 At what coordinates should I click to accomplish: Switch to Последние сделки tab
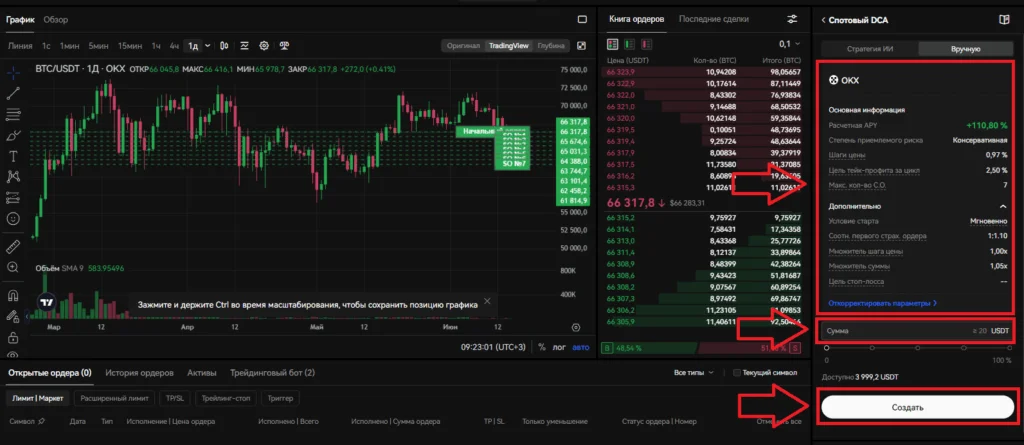click(713, 19)
